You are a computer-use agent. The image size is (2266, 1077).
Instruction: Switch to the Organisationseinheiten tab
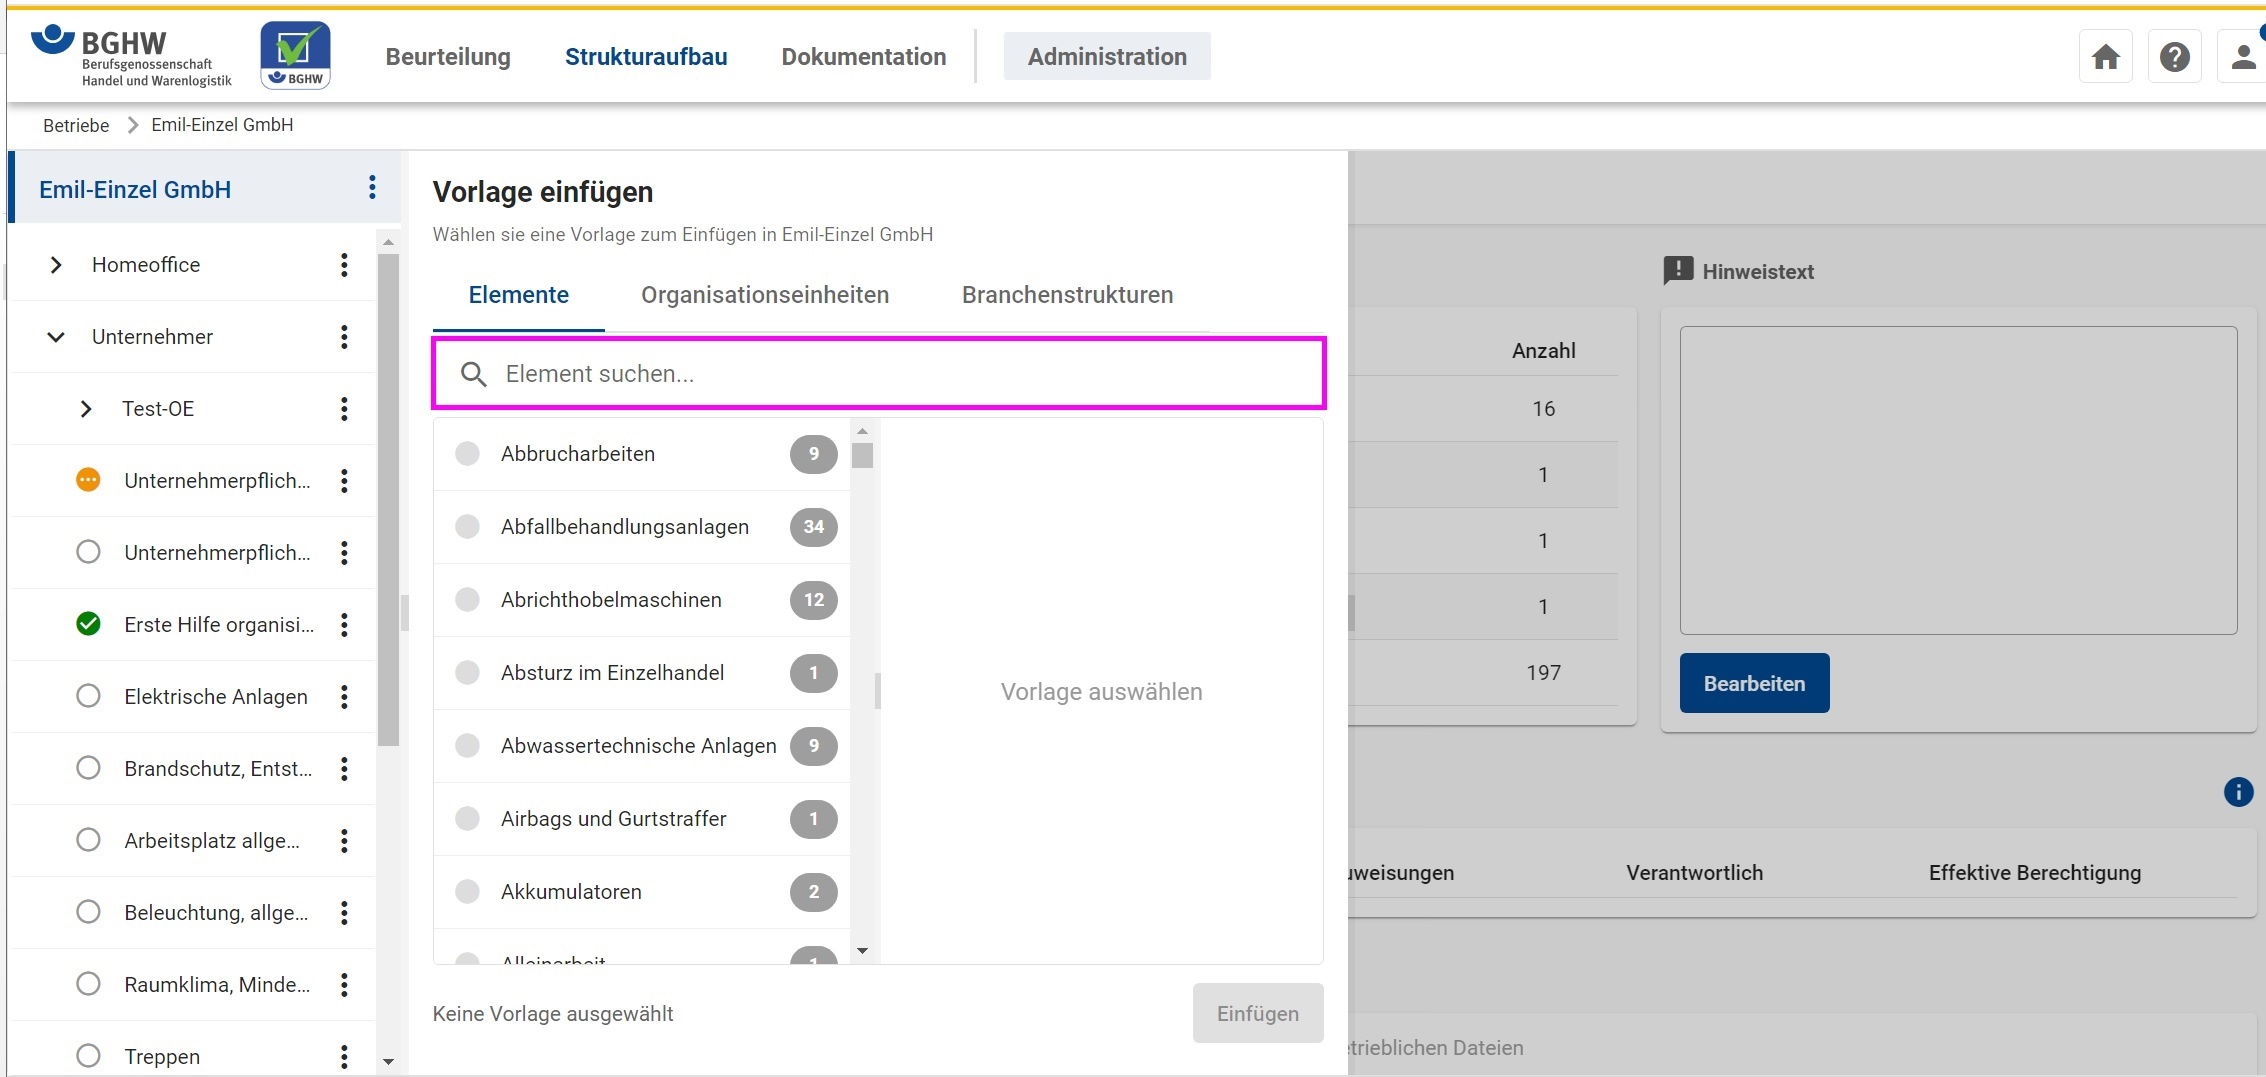point(765,295)
